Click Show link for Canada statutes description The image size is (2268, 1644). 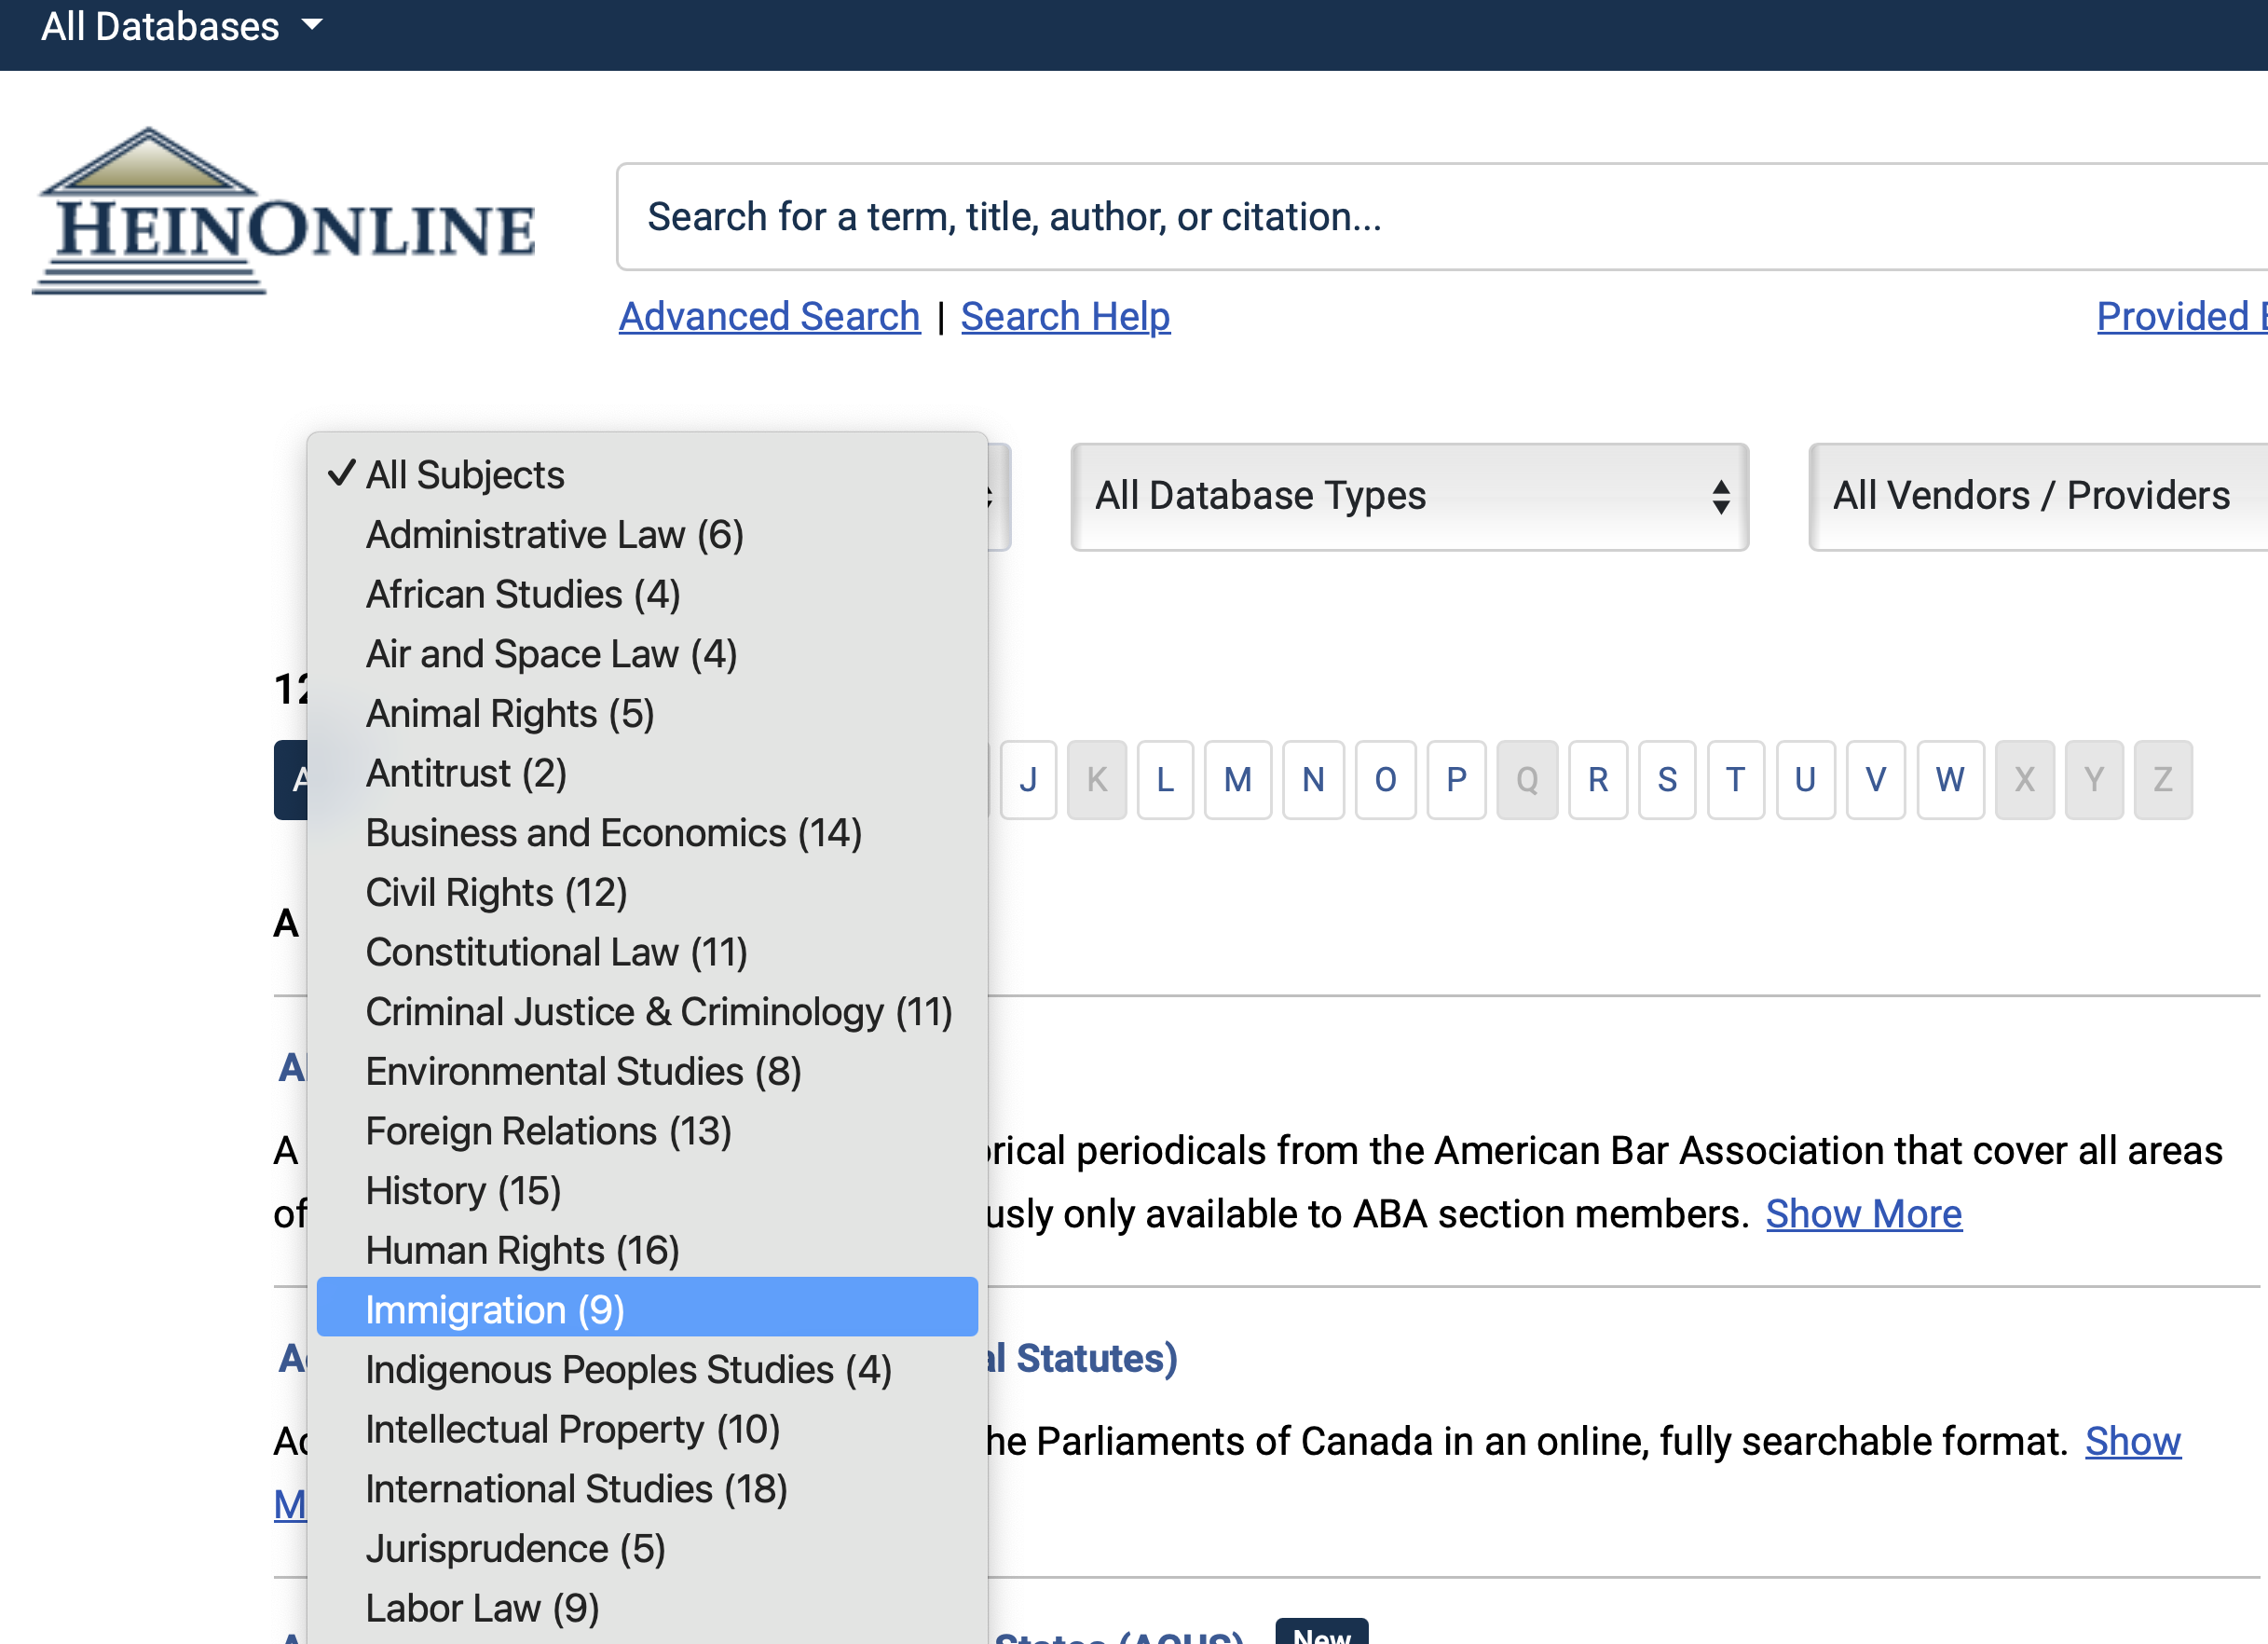(2132, 1442)
